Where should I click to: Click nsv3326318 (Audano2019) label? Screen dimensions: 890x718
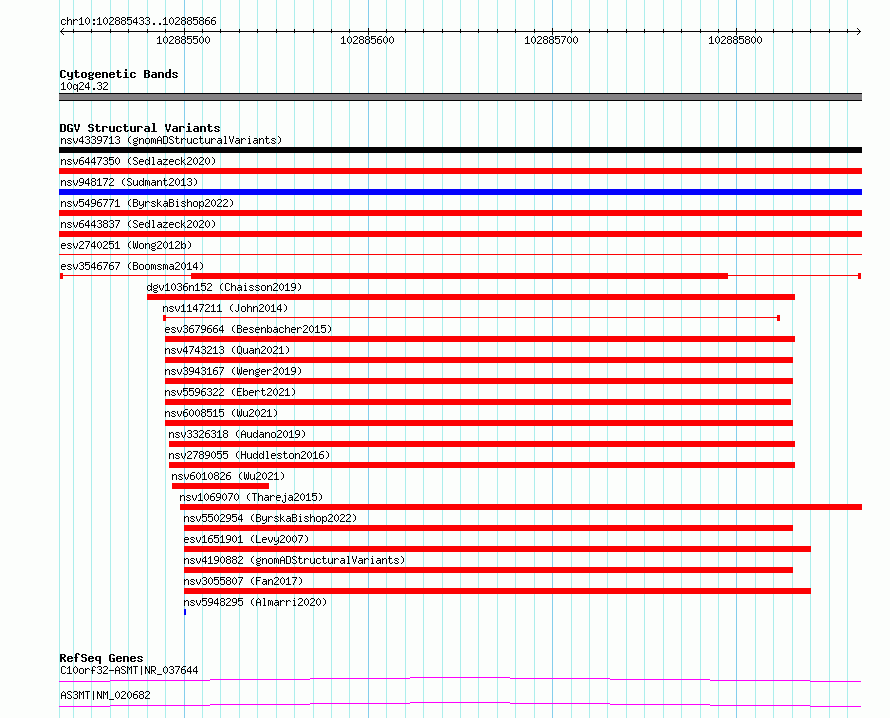click(x=237, y=434)
